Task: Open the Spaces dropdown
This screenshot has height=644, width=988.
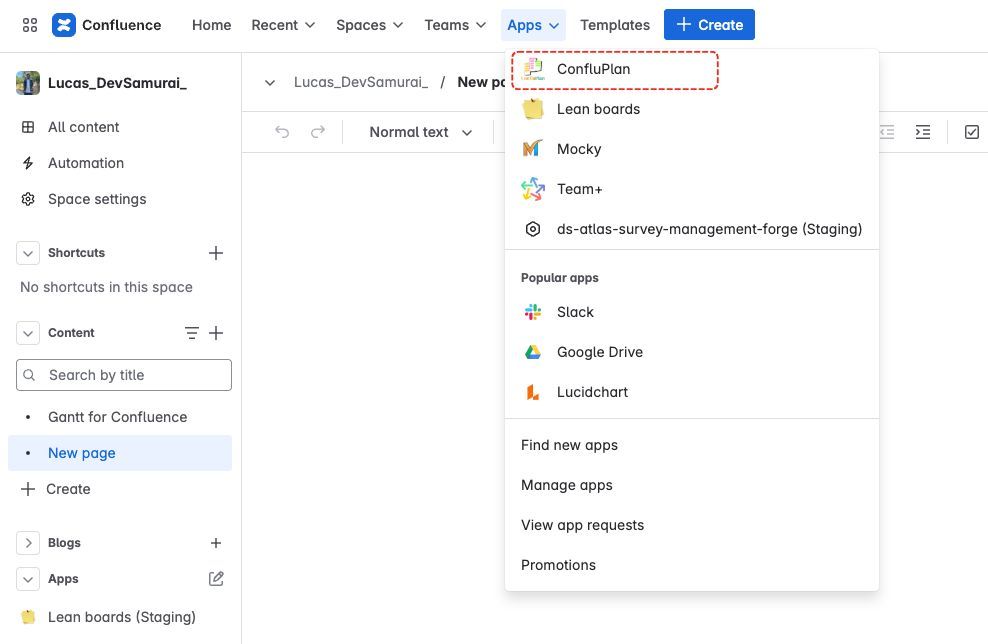Action: point(369,25)
